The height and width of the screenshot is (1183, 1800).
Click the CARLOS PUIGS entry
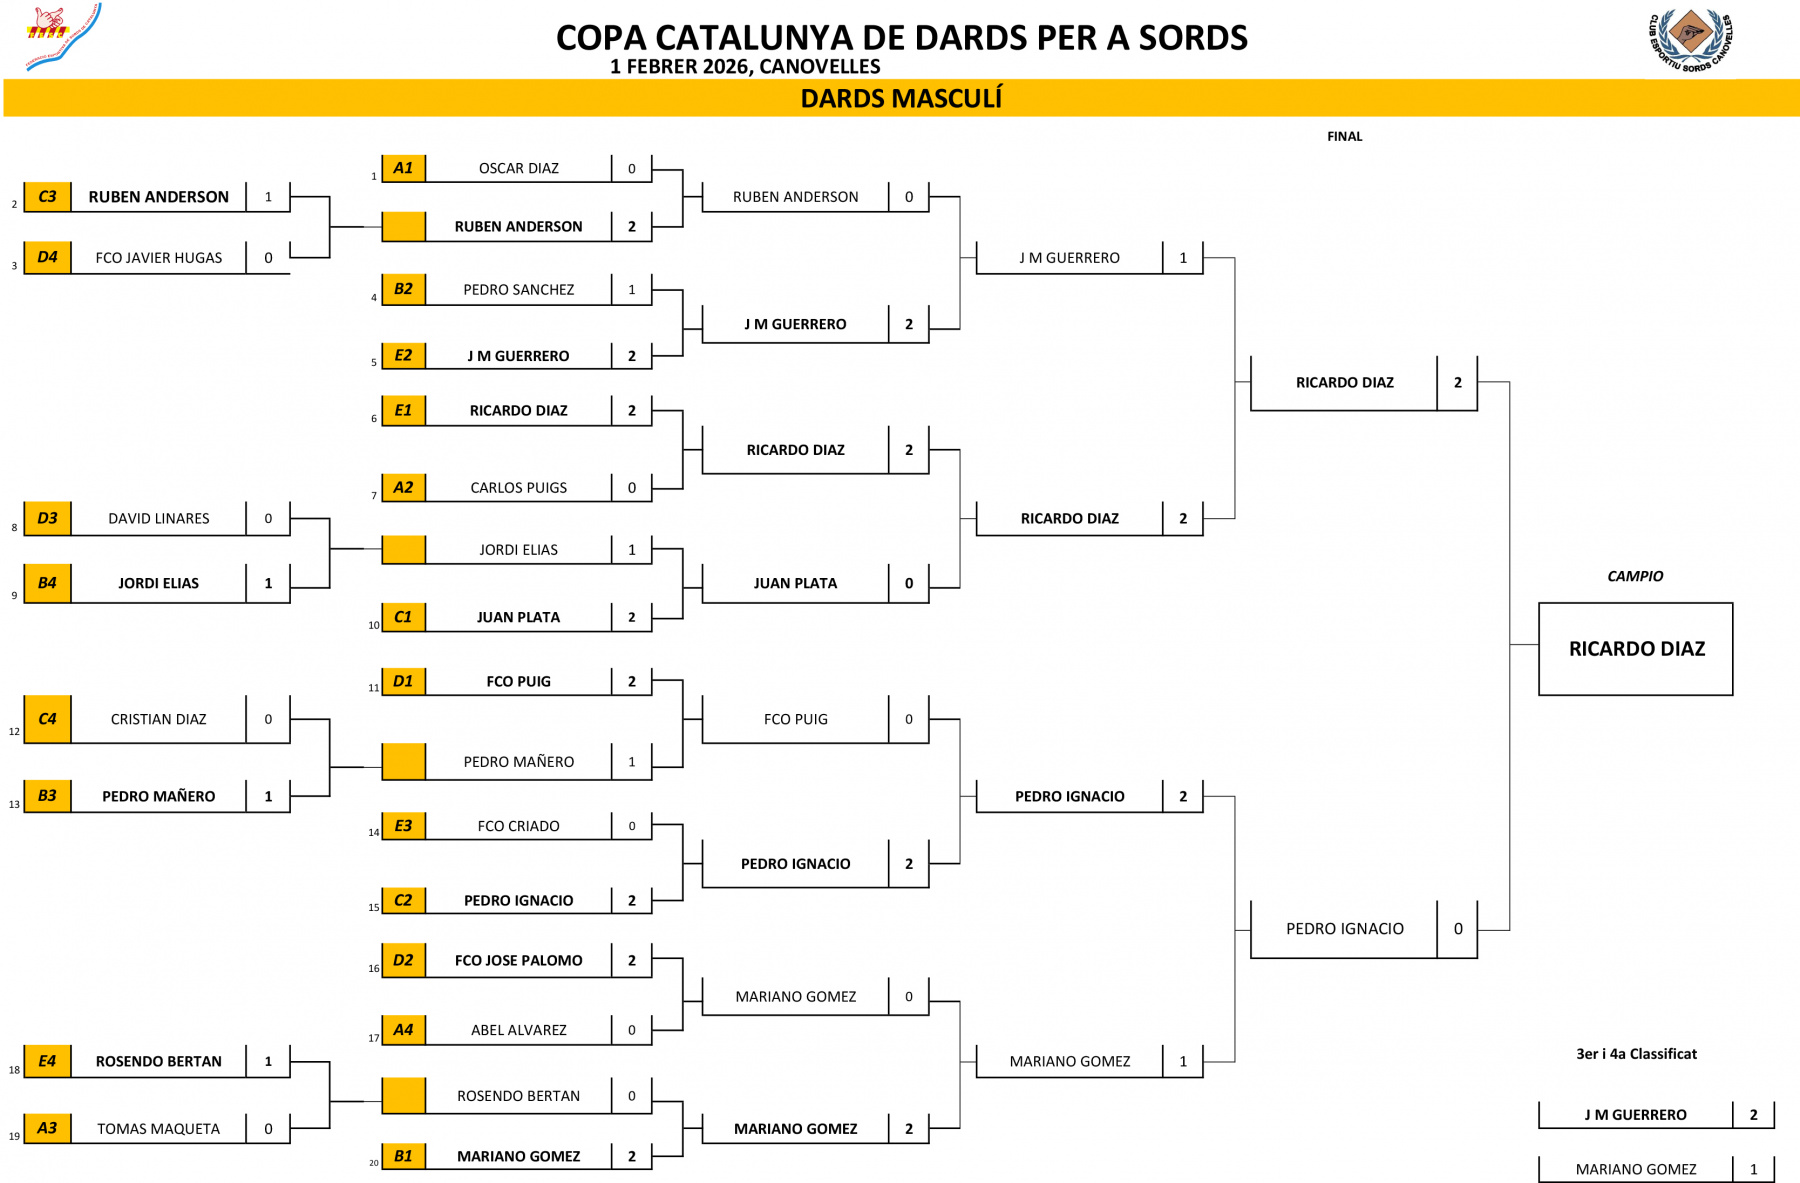click(x=518, y=488)
